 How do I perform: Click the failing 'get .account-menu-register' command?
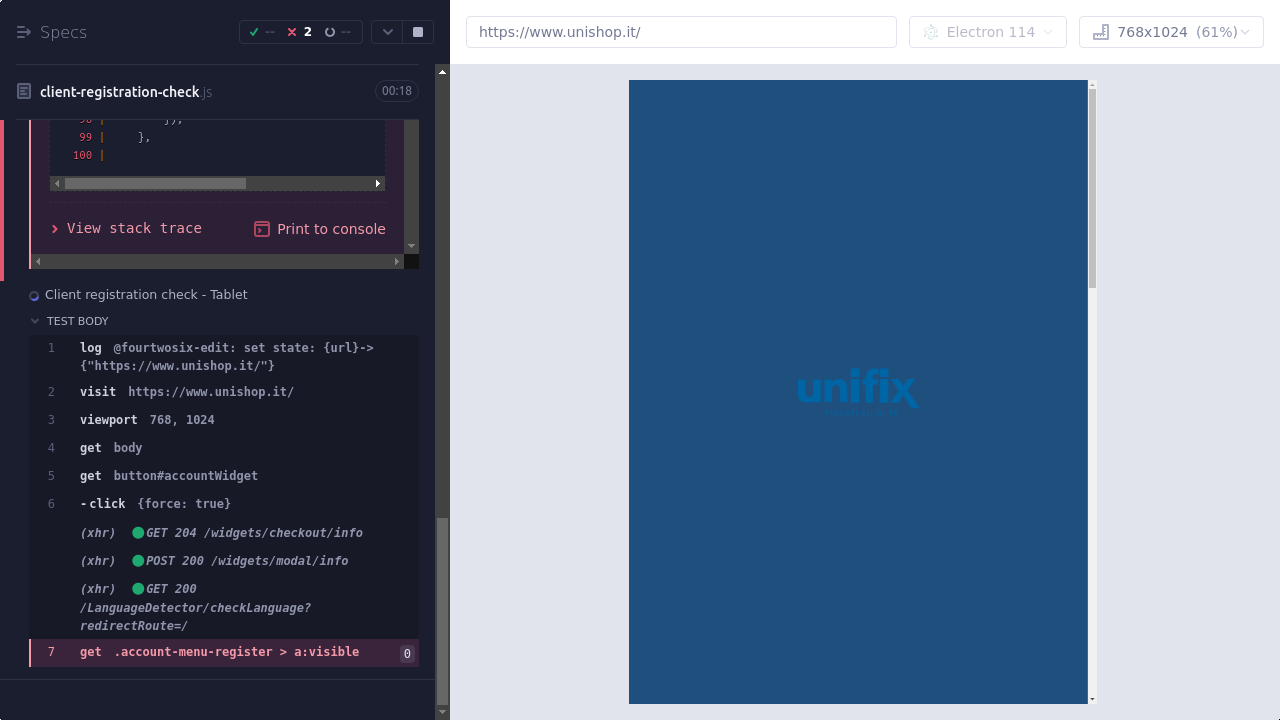[x=219, y=652]
